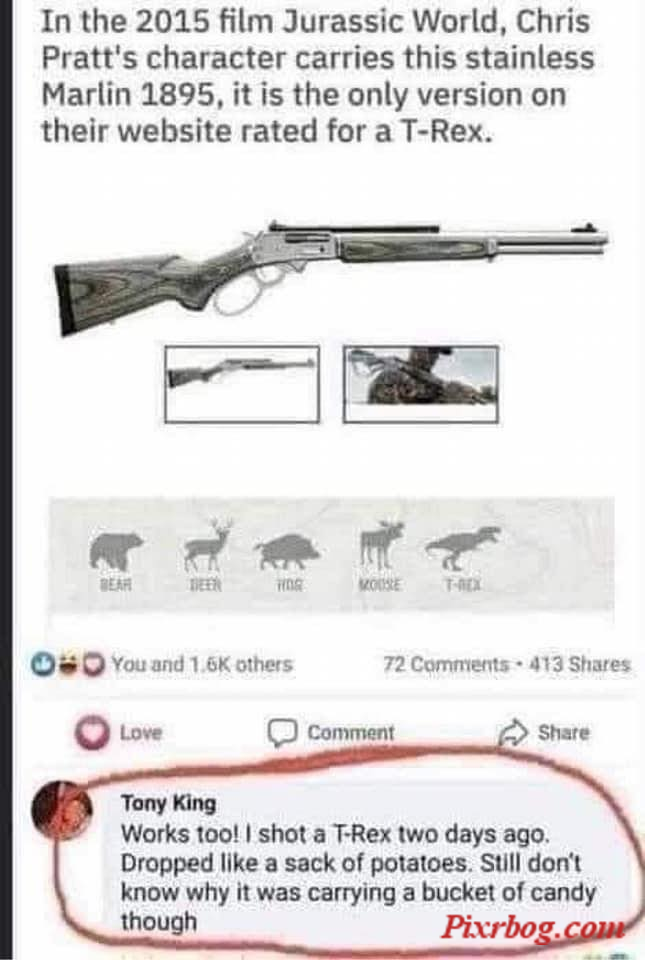Open Tony King's profile name
Image resolution: width=645 pixels, height=960 pixels.
168,803
